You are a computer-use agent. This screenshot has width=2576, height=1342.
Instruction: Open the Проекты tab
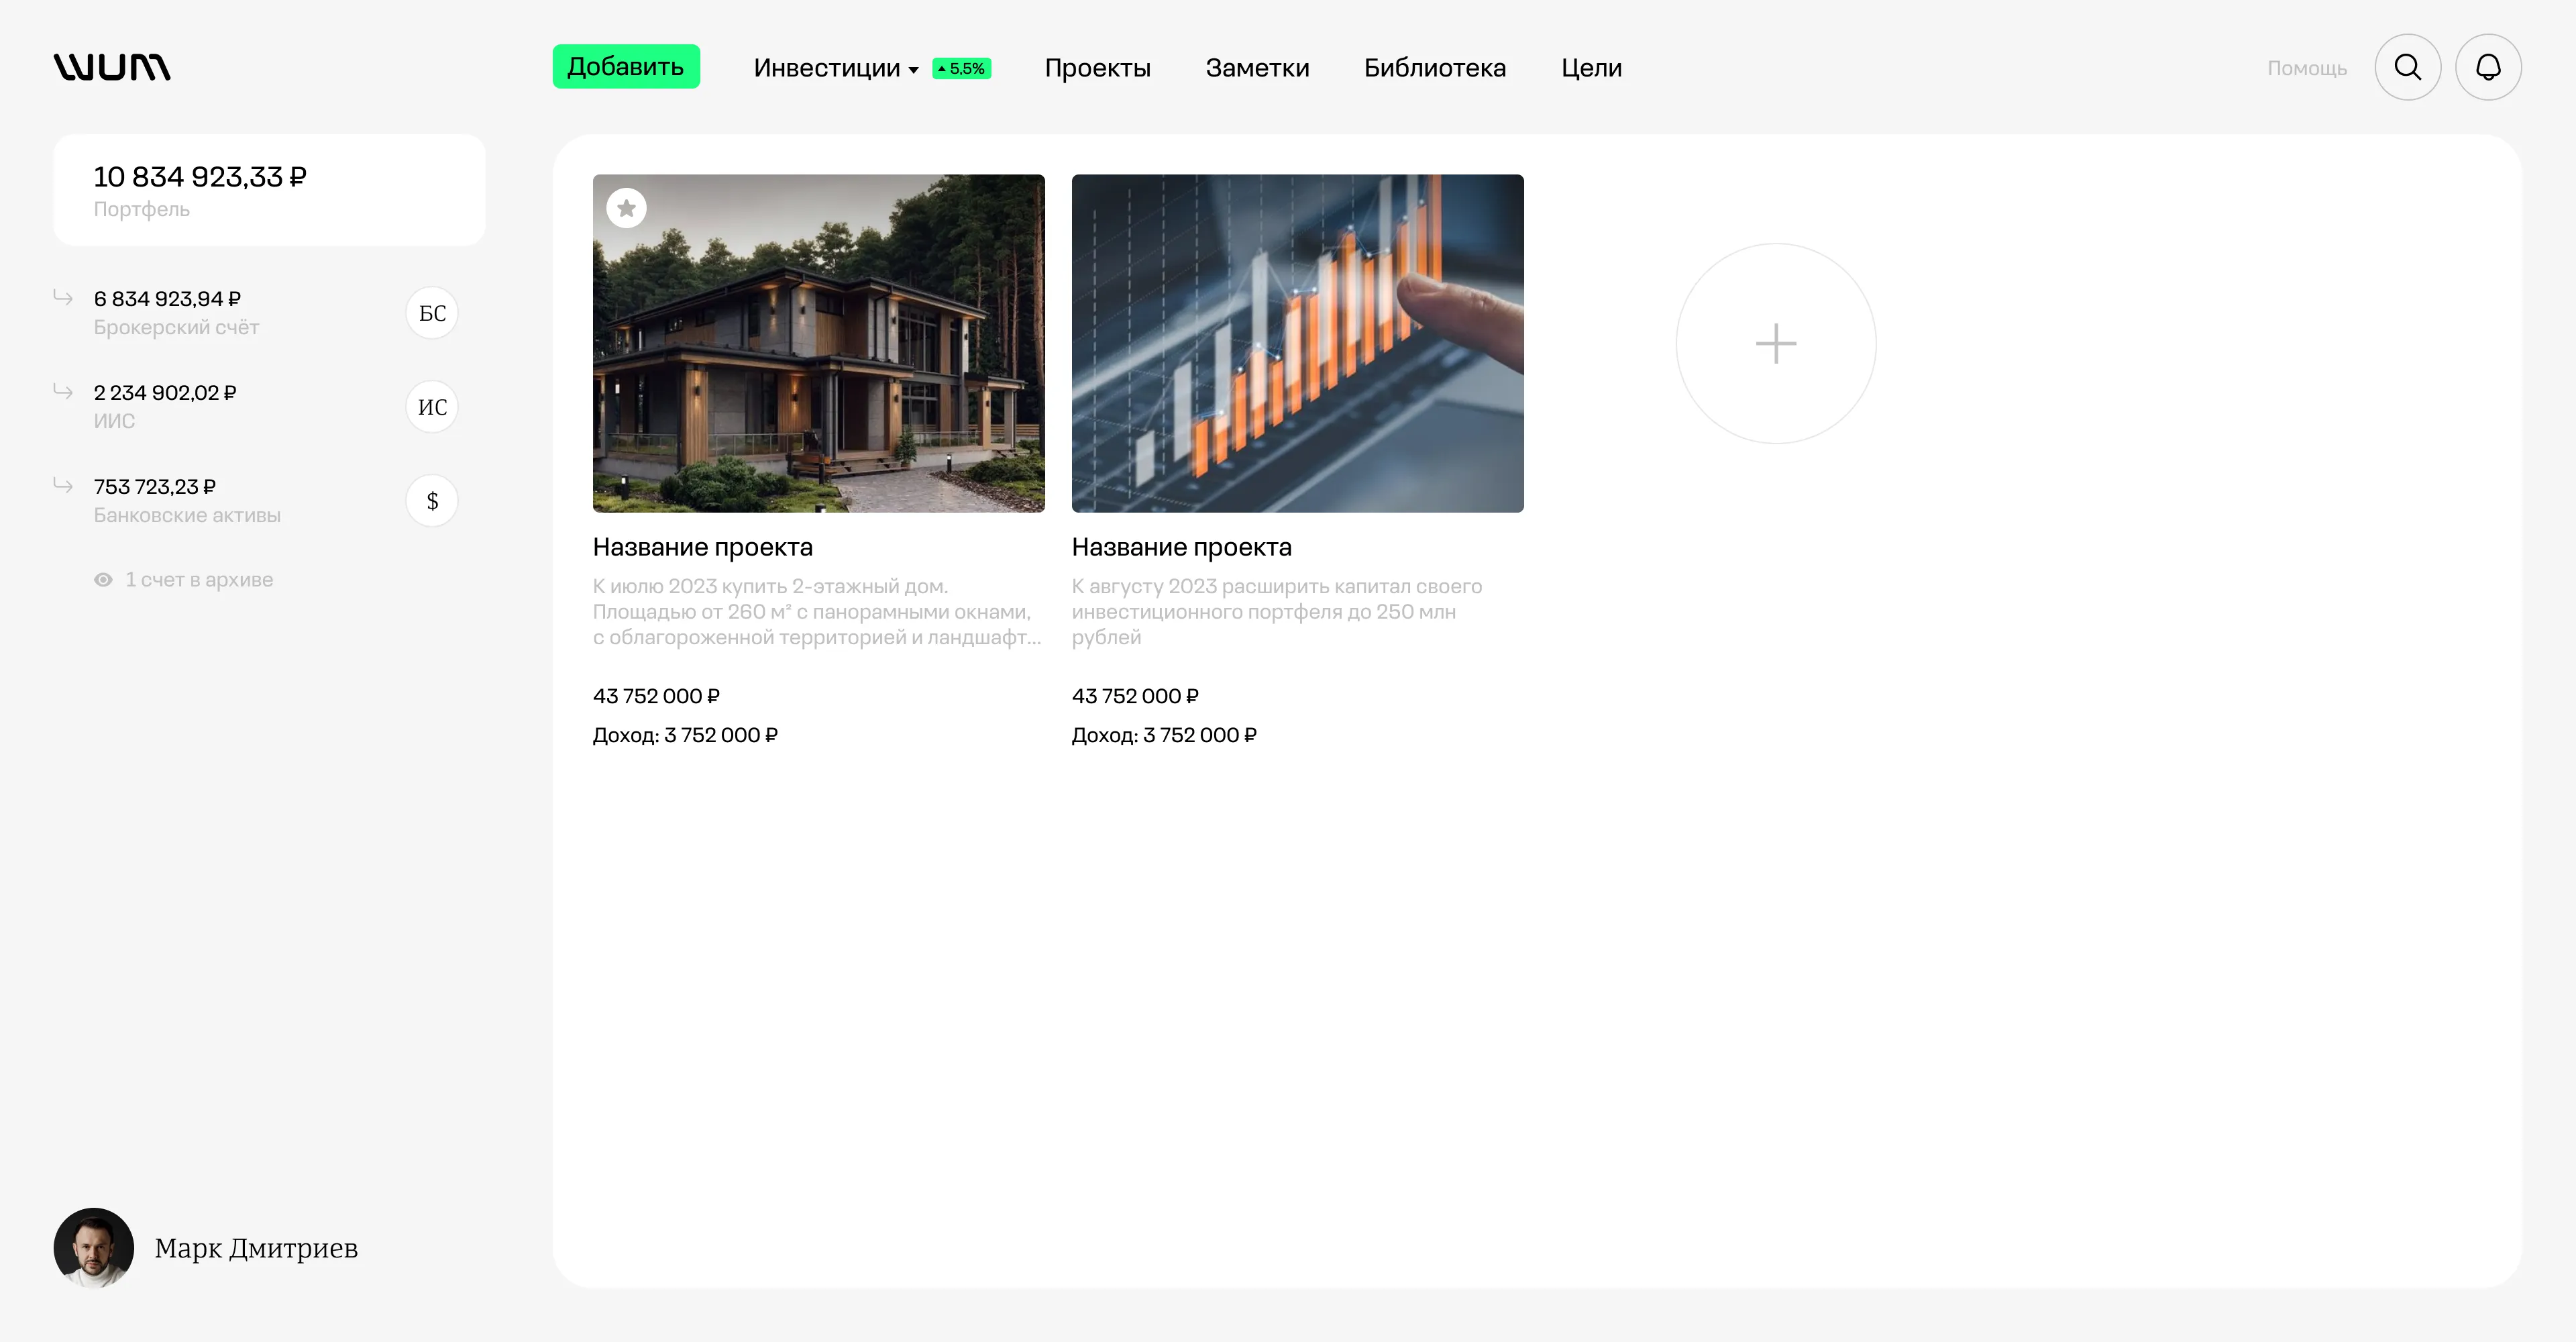1097,68
